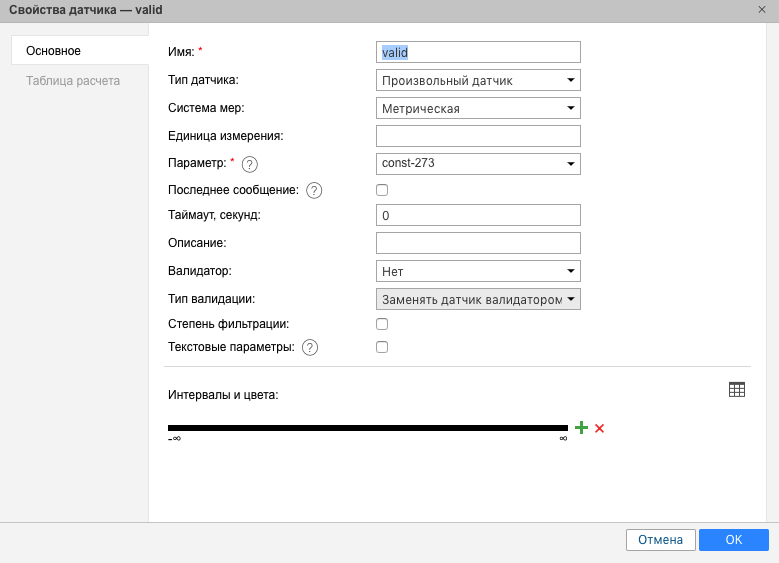This screenshot has width=779, height=563.
Task: Click the help icon next to Параметр
Action: point(250,164)
